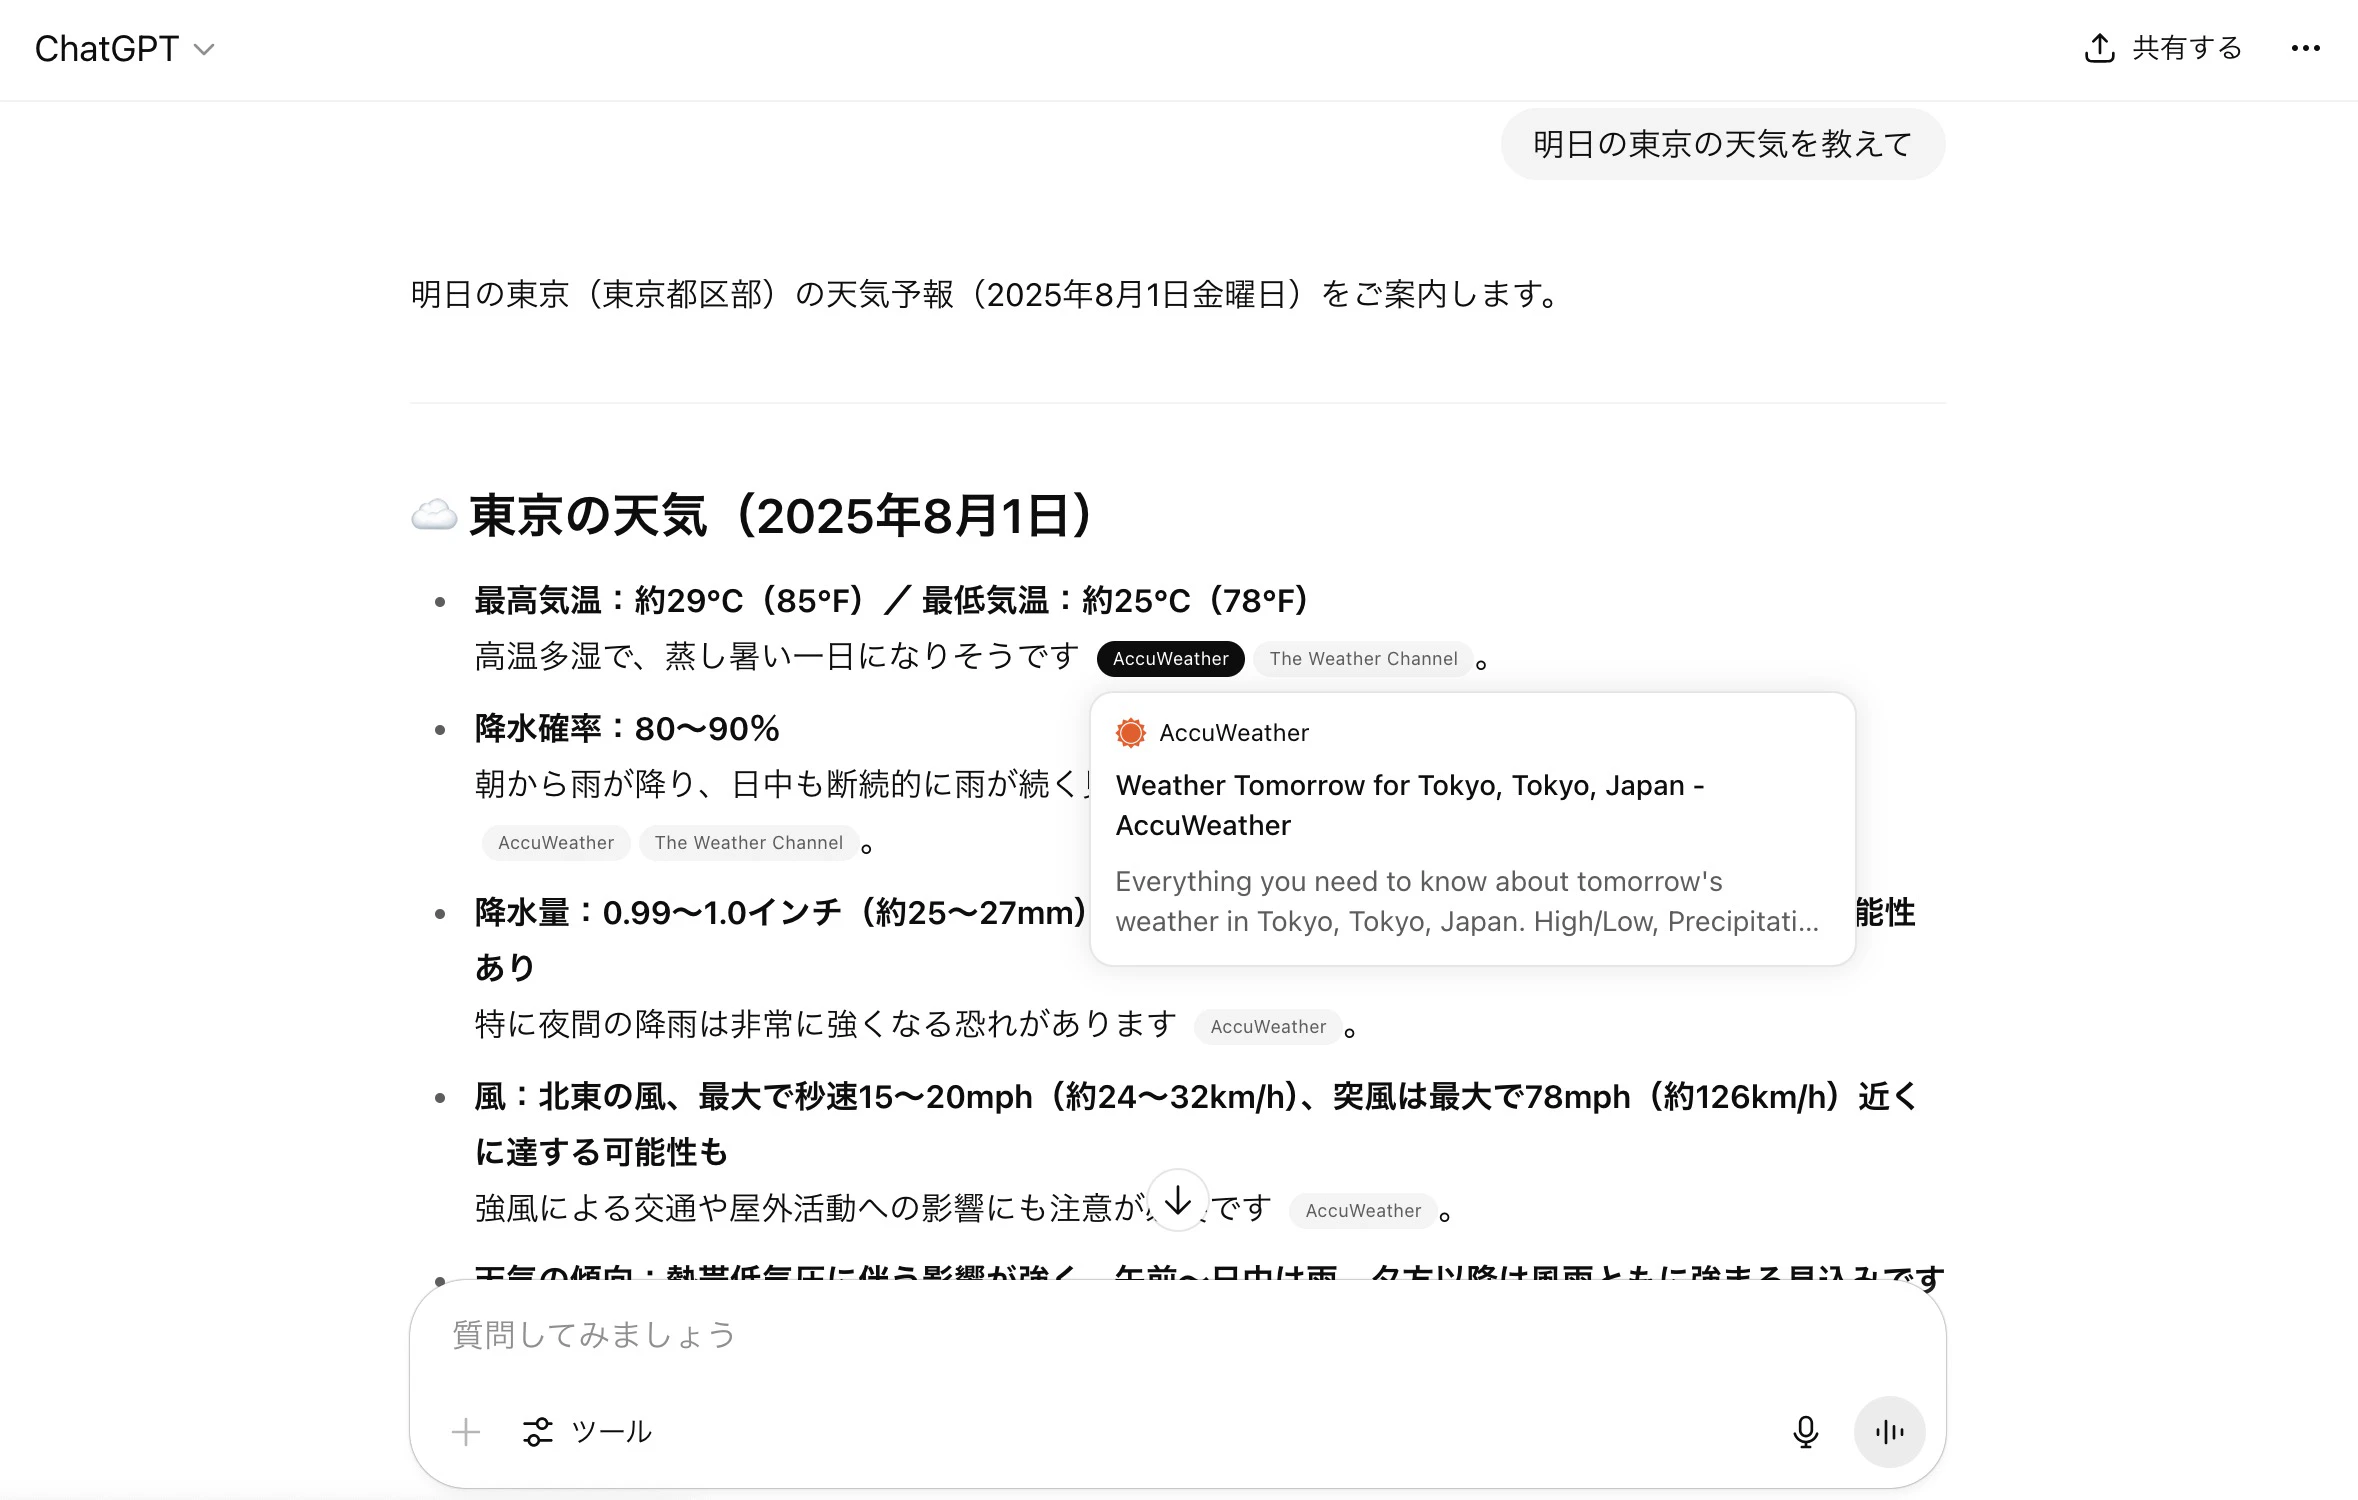Click the AccuWeather sun logo in popup
Image resolution: width=2358 pixels, height=1500 pixels.
click(1131, 733)
